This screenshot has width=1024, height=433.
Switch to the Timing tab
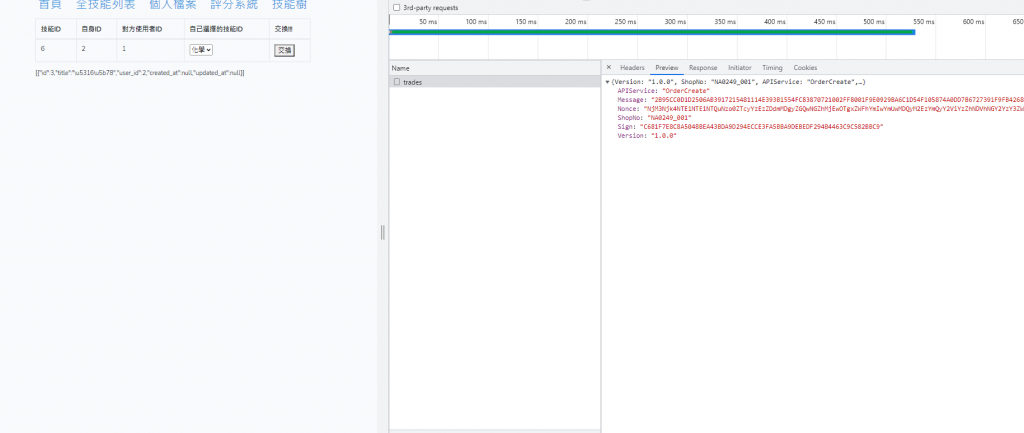[772, 68]
